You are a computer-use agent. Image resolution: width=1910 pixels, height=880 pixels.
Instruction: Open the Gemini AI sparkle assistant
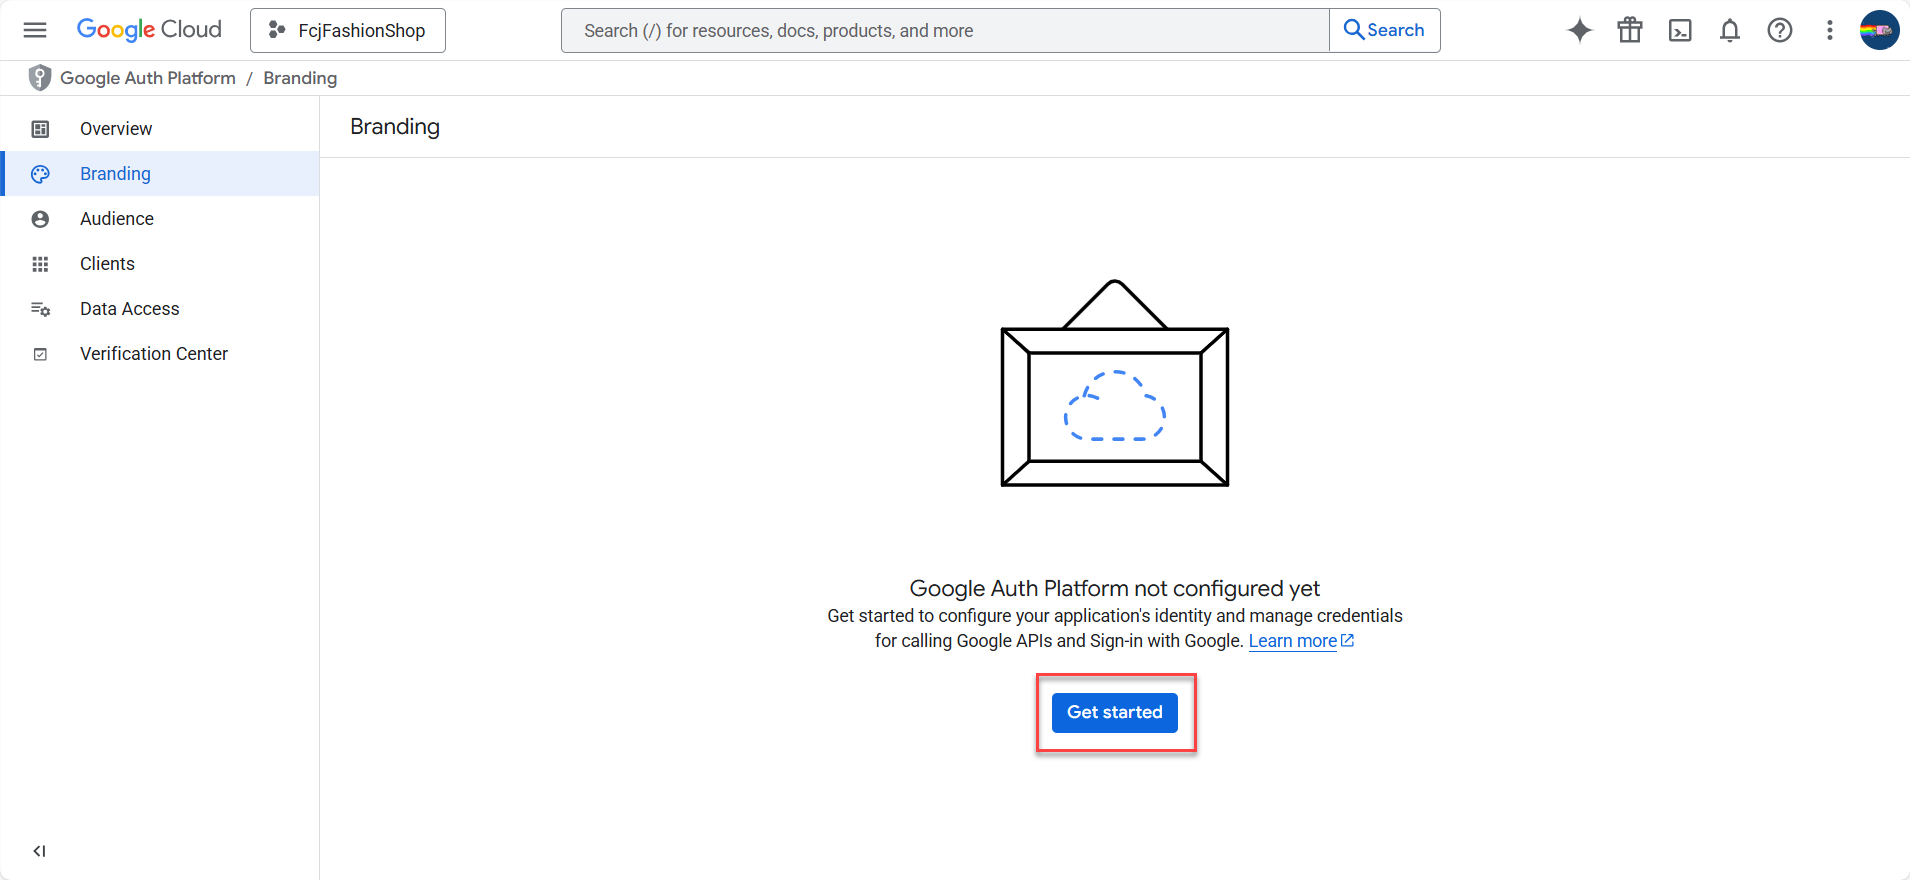tap(1580, 30)
